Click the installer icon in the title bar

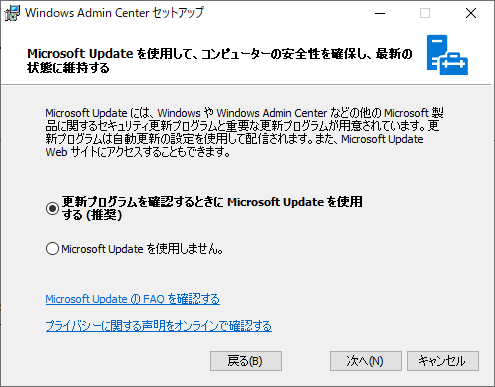pos(12,13)
